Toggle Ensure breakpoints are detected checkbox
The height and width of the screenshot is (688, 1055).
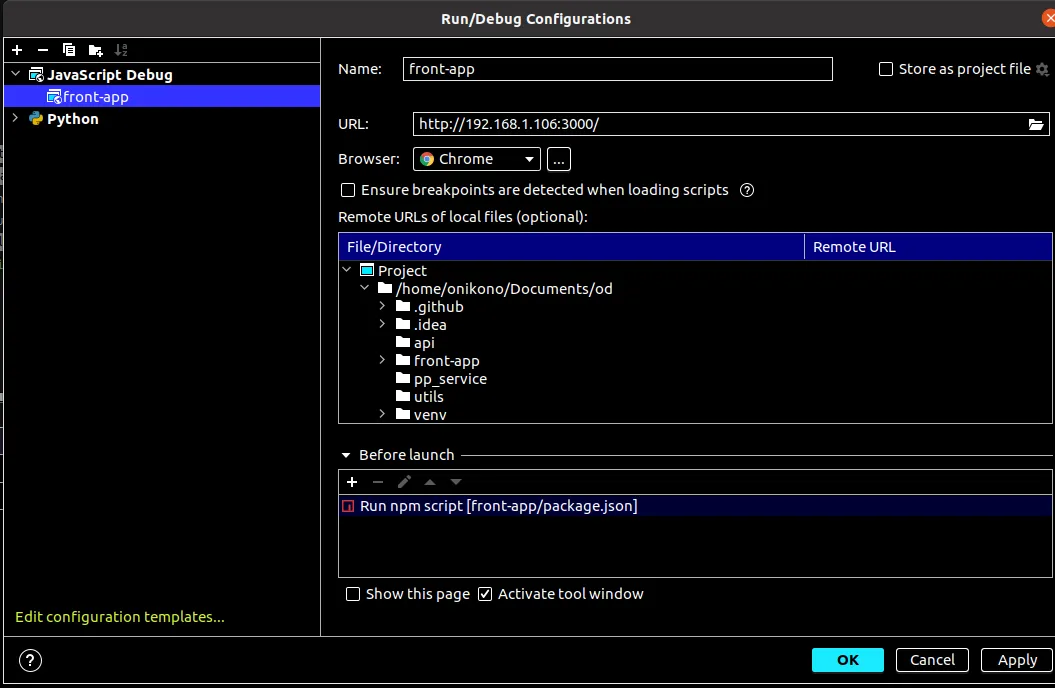[x=348, y=190]
